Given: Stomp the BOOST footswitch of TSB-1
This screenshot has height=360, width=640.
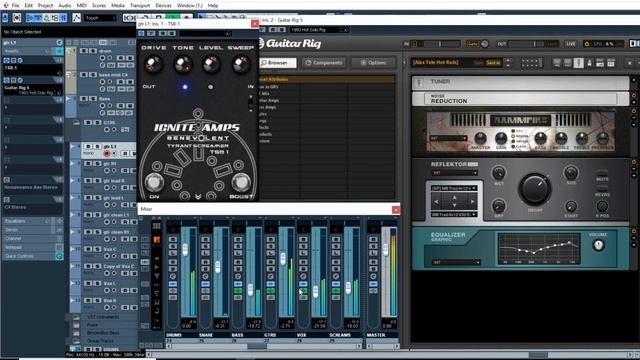Looking at the screenshot, I should (x=241, y=182).
